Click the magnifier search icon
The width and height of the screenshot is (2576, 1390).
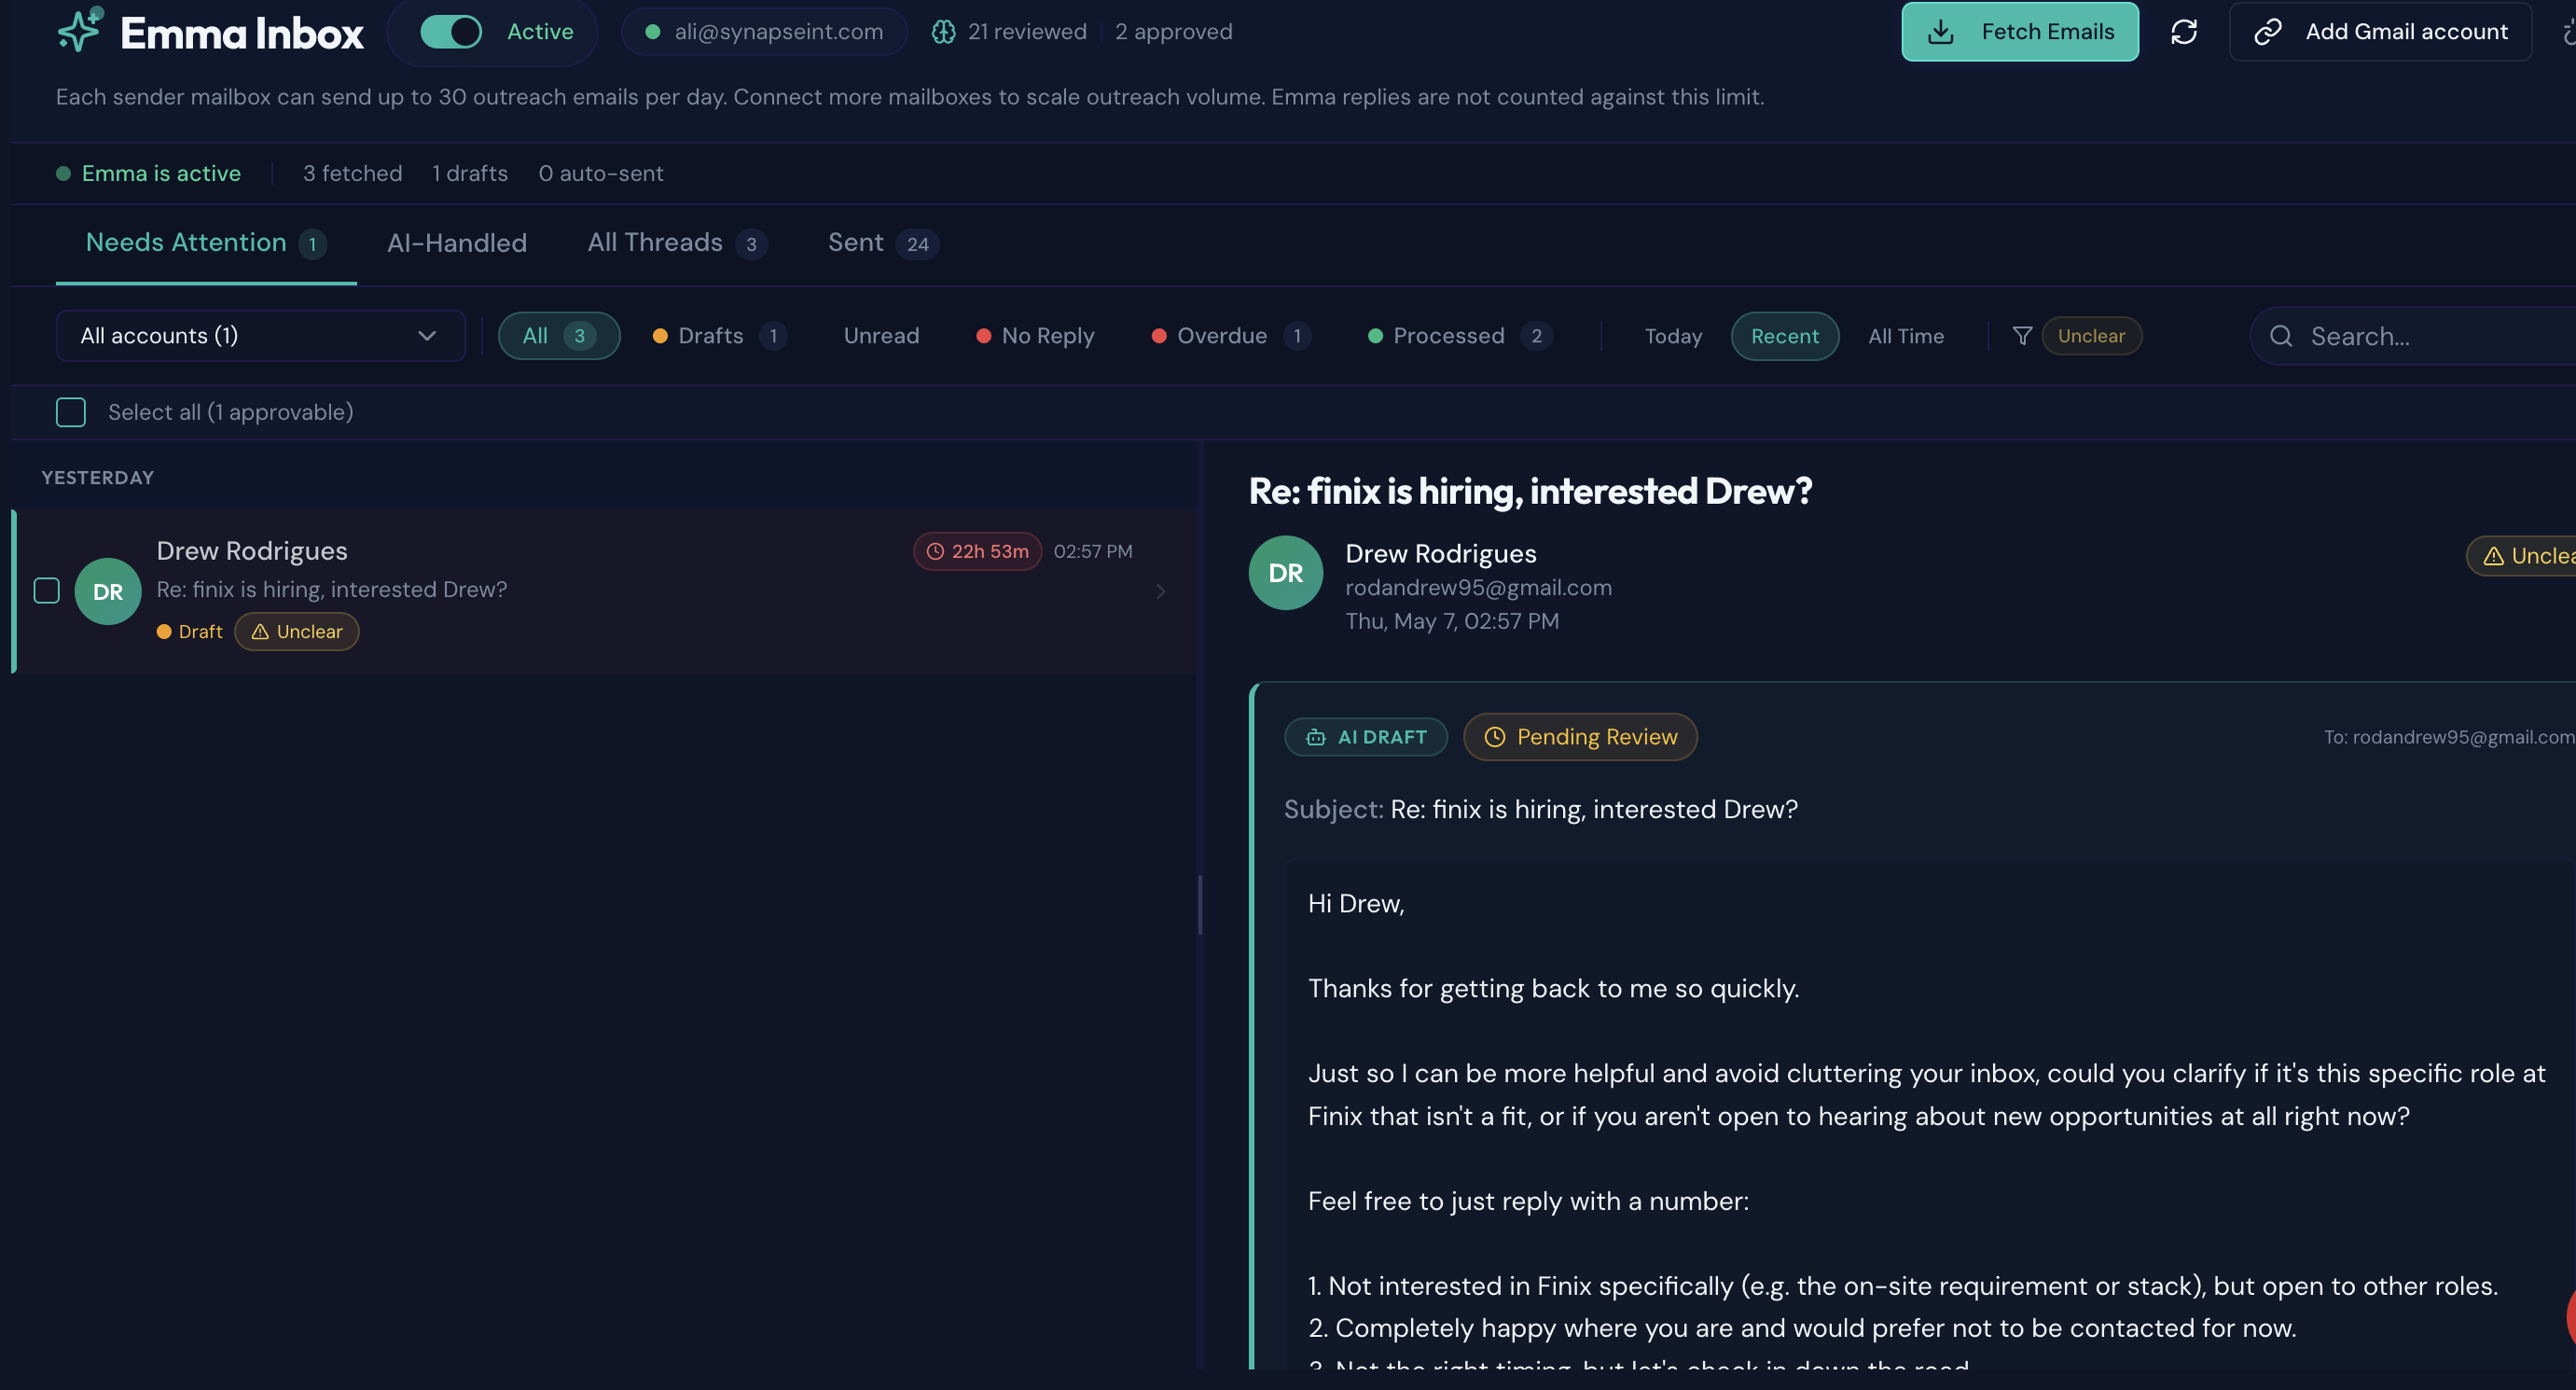[2281, 336]
